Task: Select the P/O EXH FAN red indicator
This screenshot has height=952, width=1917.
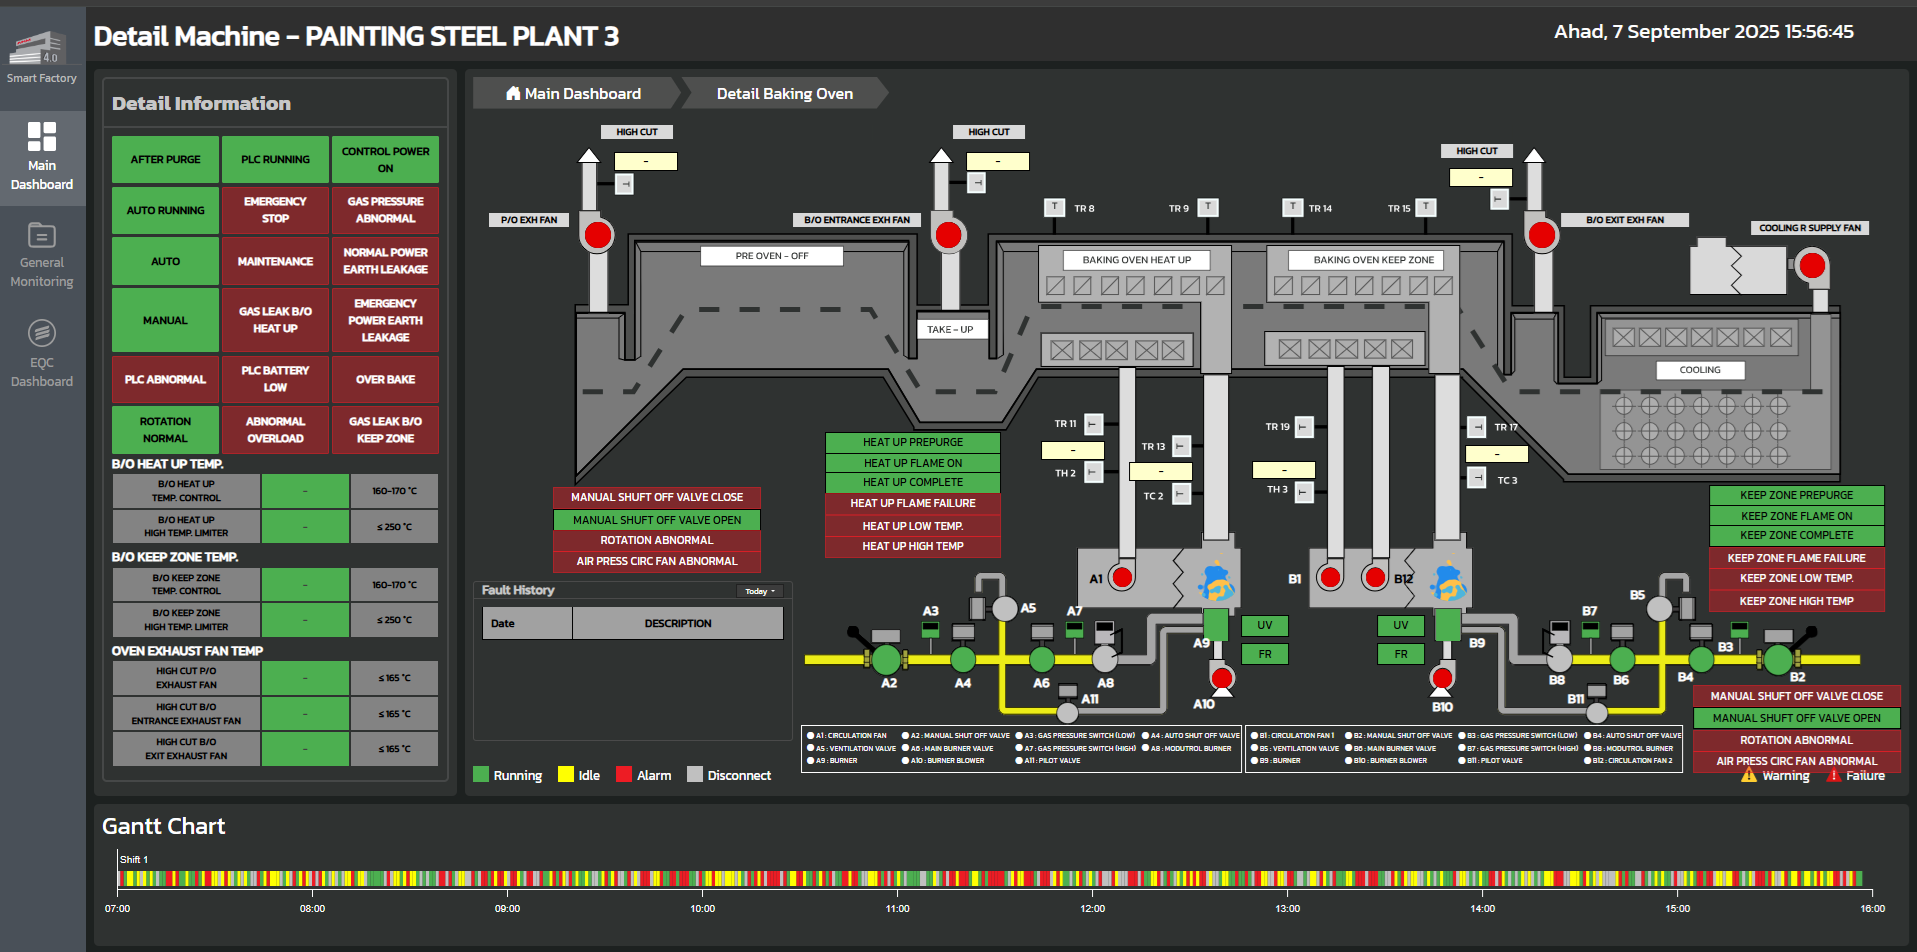Action: [598, 235]
